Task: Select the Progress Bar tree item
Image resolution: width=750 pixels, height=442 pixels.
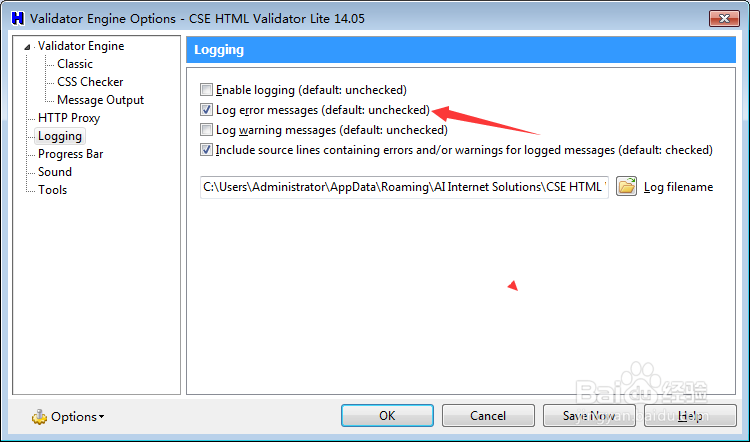Action: tap(70, 154)
